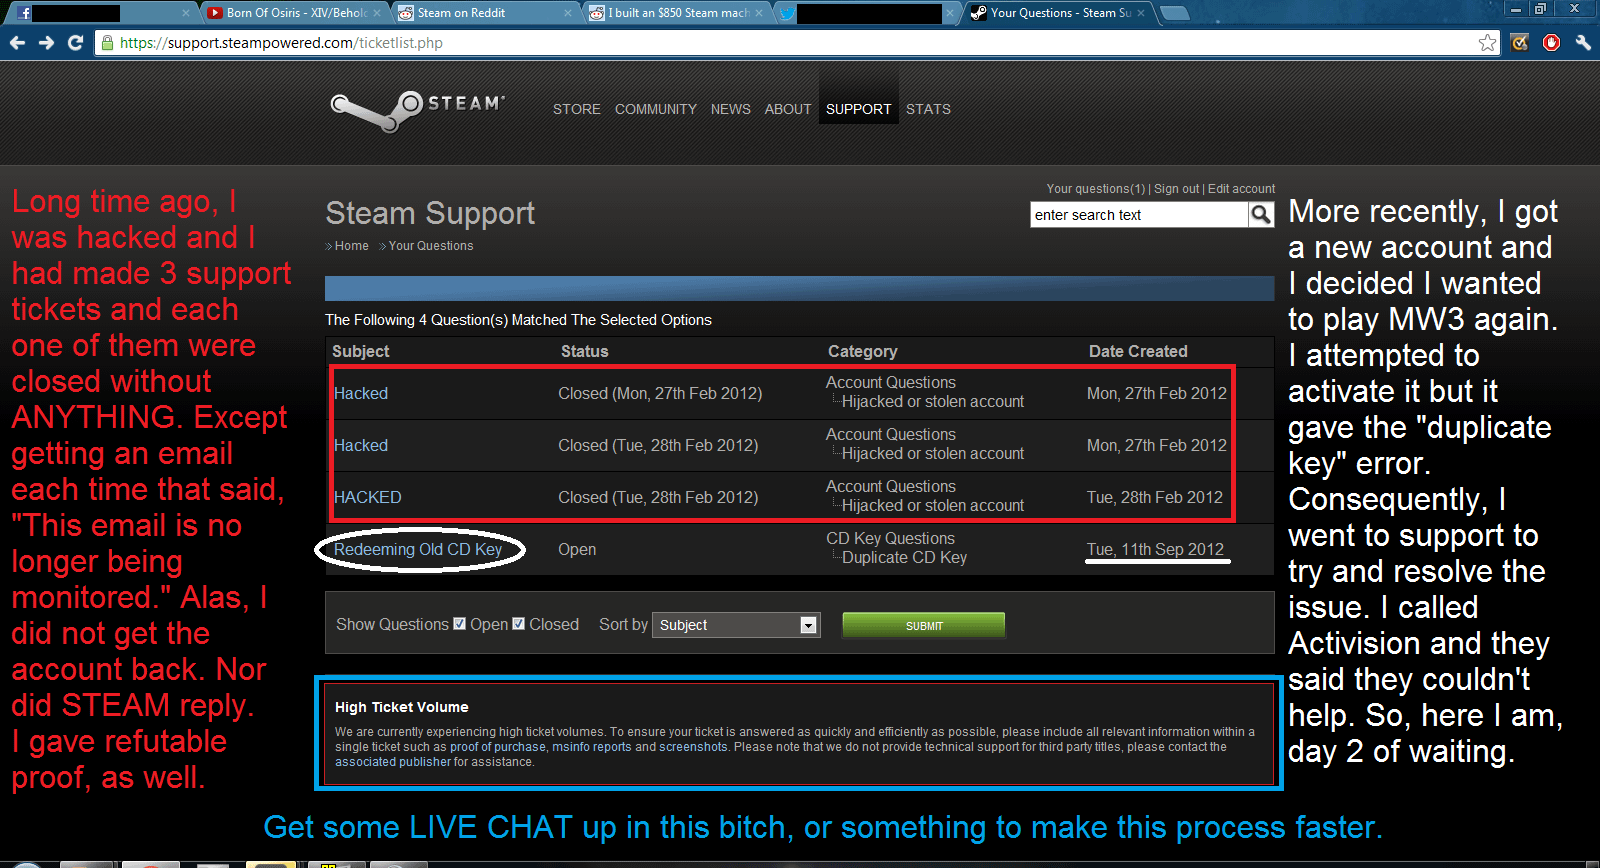The image size is (1600, 868).
Task: Click the browser address bar URL
Action: (x=281, y=43)
